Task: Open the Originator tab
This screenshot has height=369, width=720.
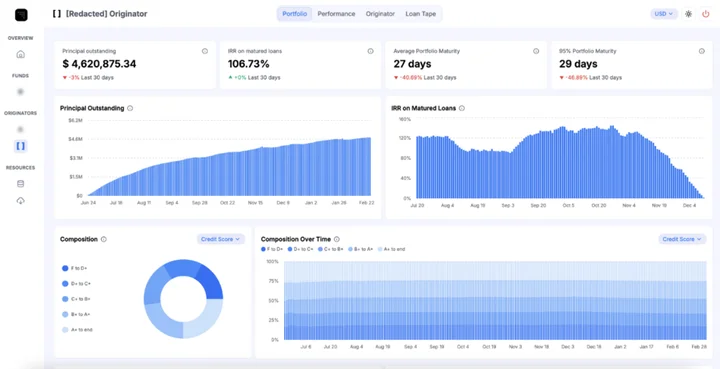Action: [x=380, y=14]
